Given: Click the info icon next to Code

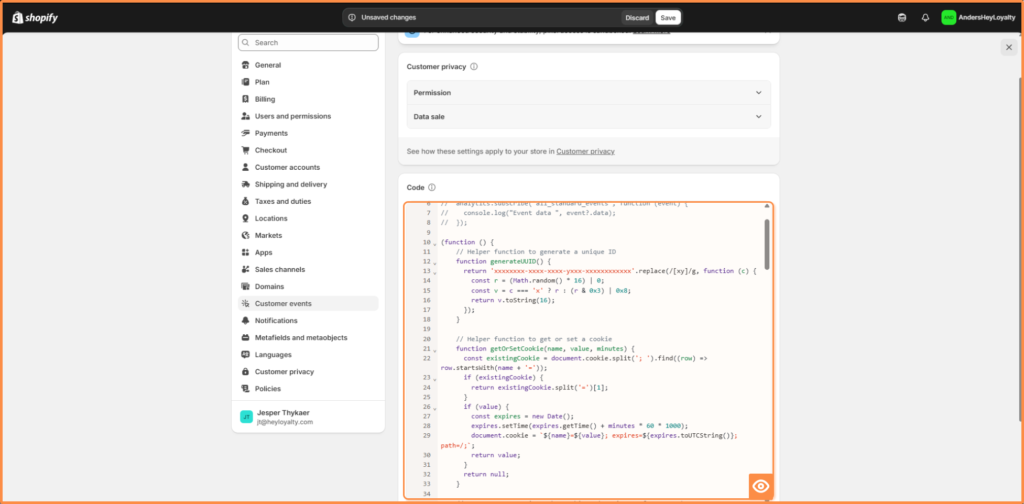Looking at the screenshot, I should pos(432,188).
